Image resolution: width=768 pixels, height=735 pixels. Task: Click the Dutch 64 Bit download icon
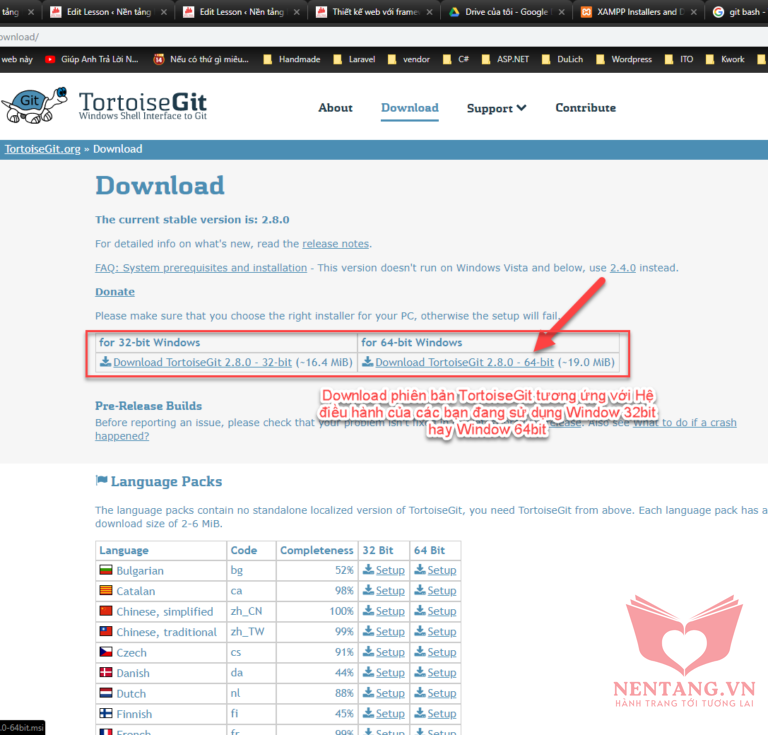419,694
